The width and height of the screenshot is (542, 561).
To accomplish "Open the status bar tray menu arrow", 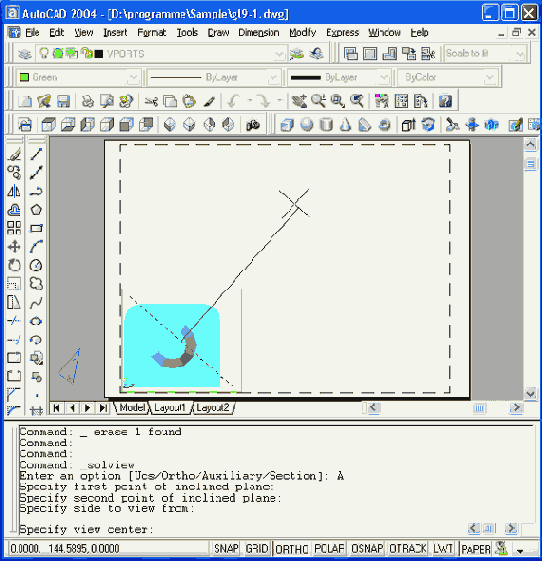I will 520,551.
